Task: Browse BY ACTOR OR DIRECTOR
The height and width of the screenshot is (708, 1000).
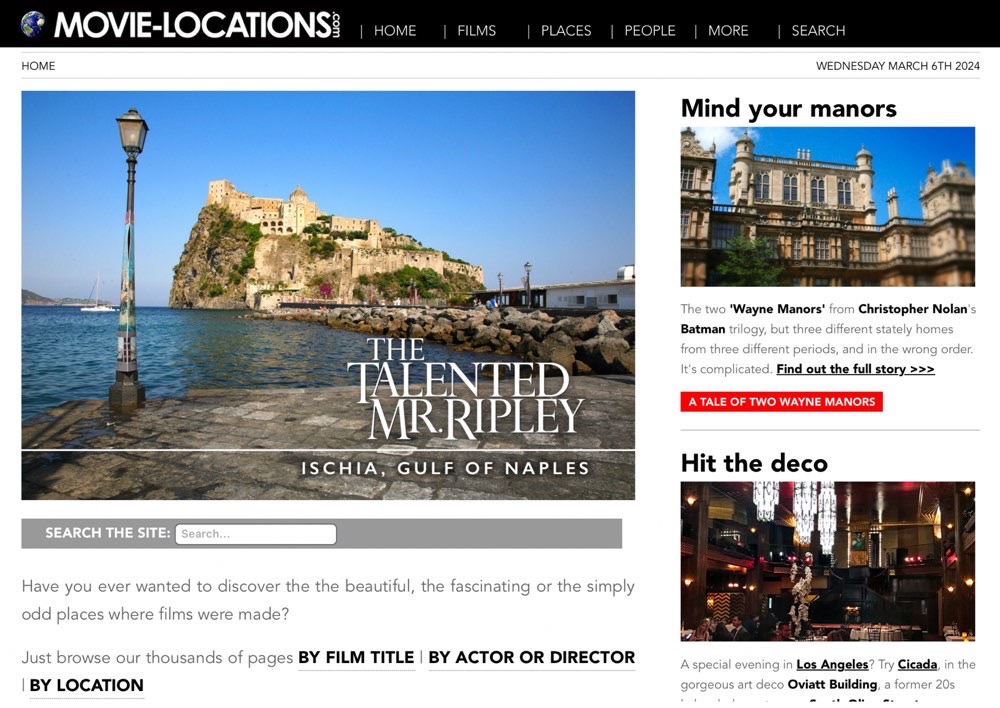Action: click(x=532, y=658)
